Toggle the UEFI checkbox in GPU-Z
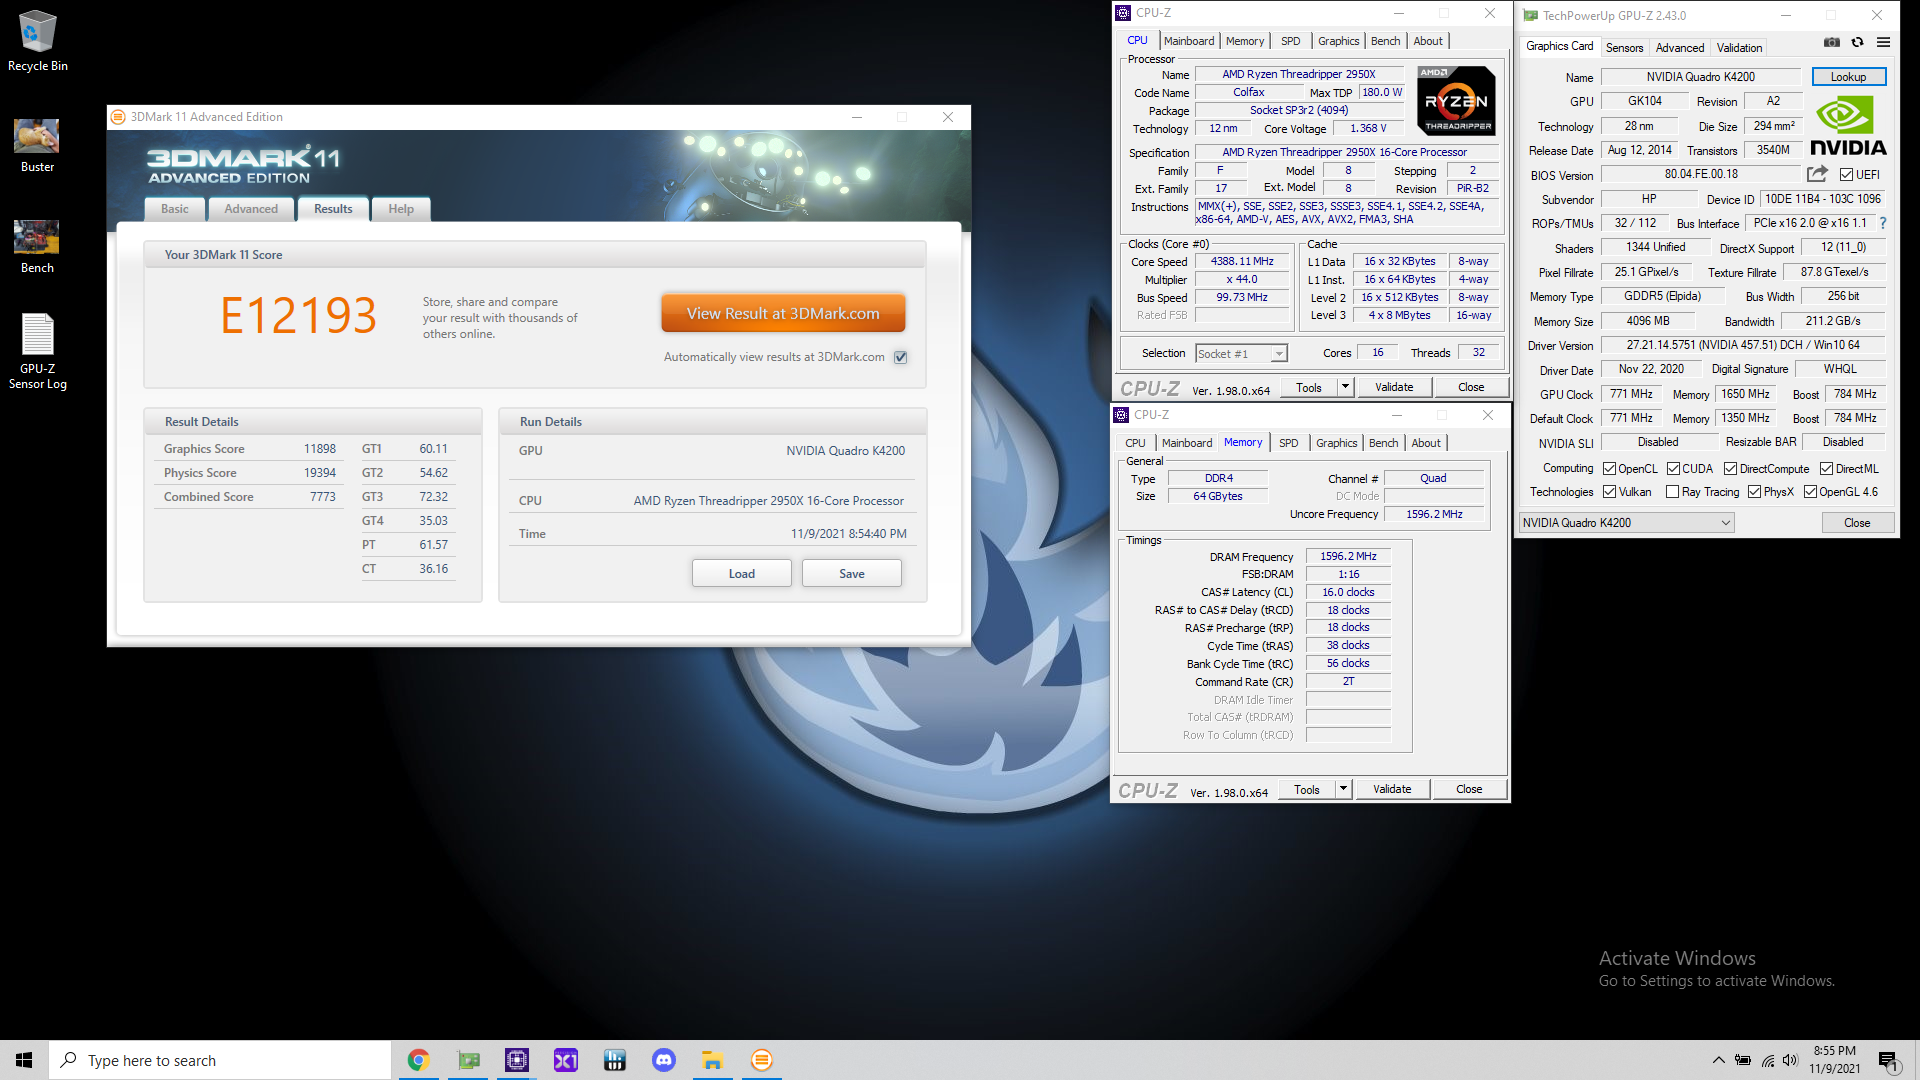1920x1080 pixels. (1847, 174)
